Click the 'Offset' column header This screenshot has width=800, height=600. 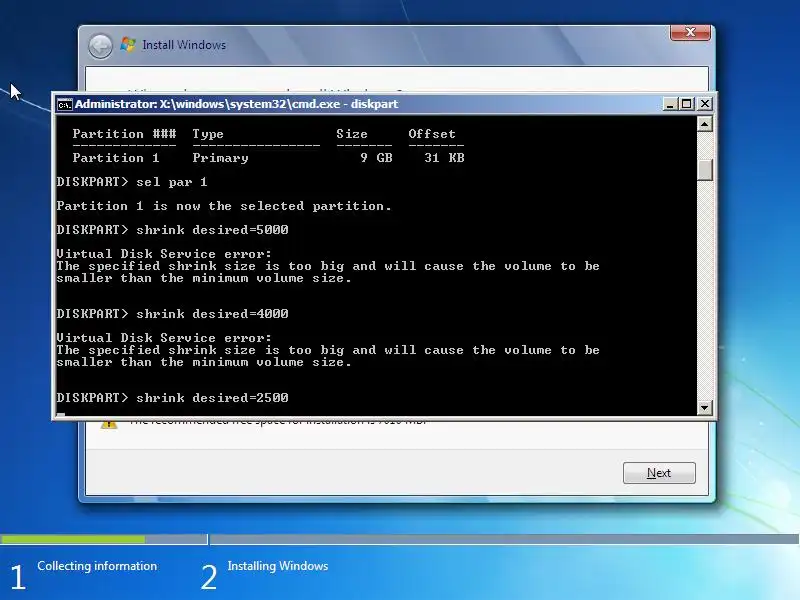432,134
